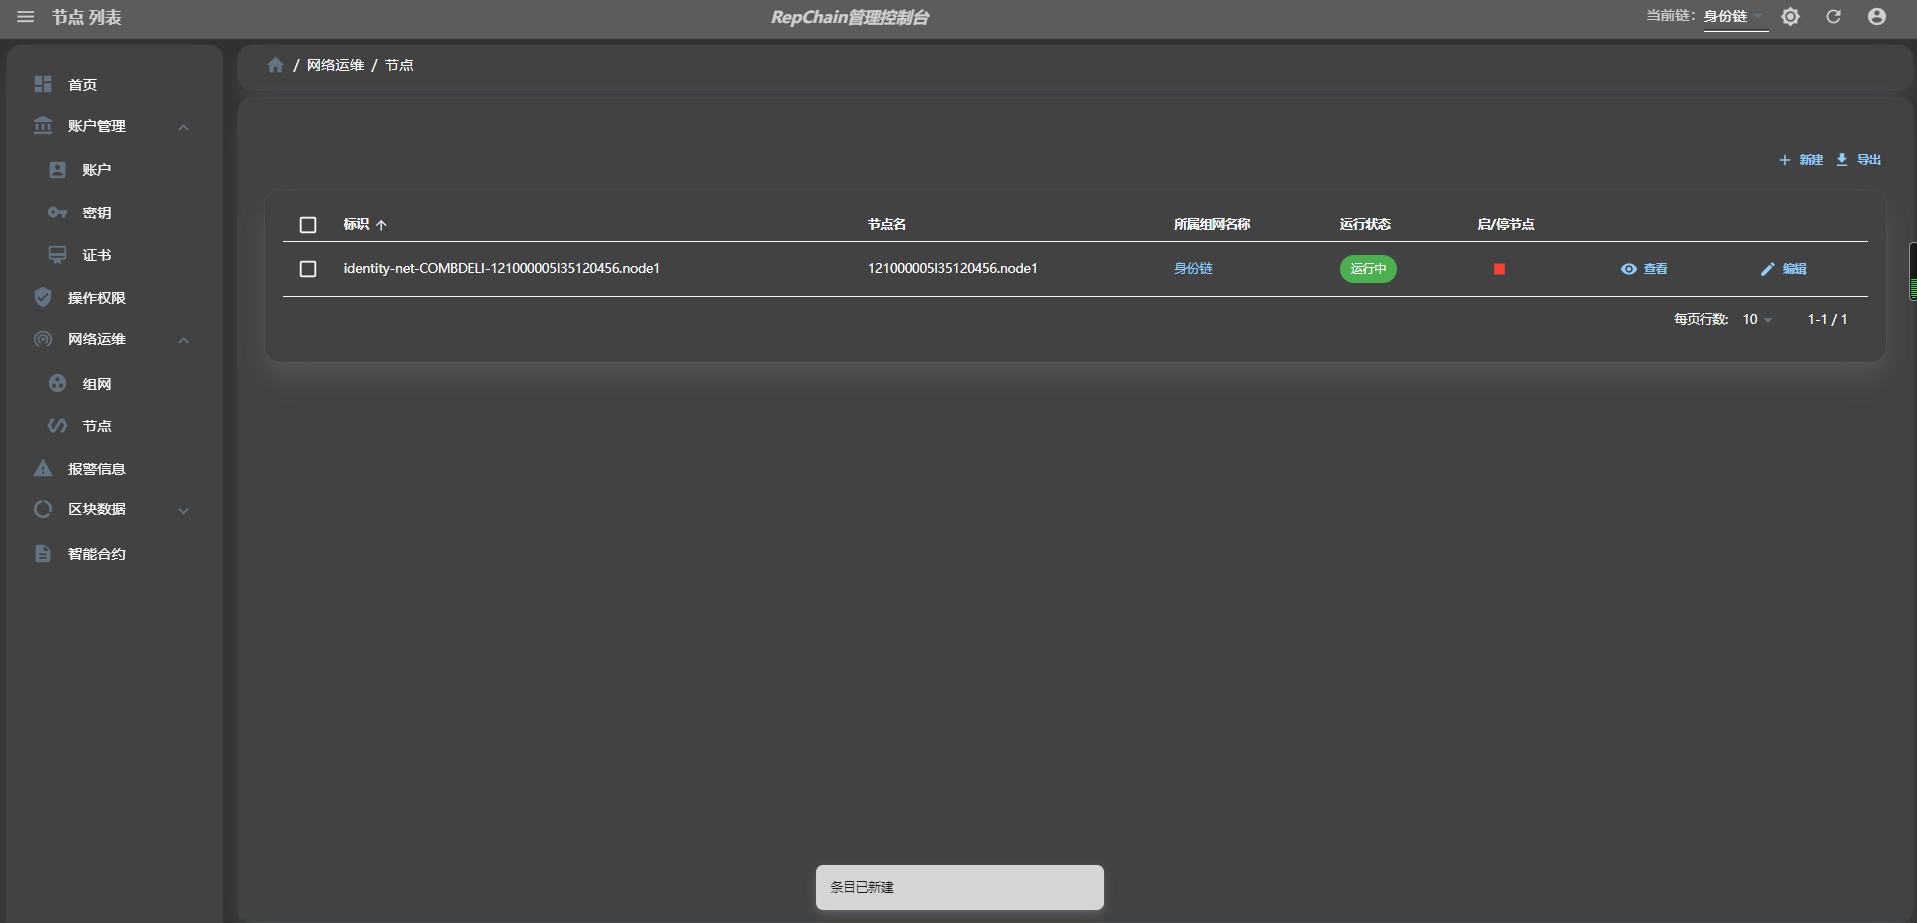Image resolution: width=1917 pixels, height=923 pixels.
Task: Sort by the 节点名 column header
Action: (x=887, y=225)
